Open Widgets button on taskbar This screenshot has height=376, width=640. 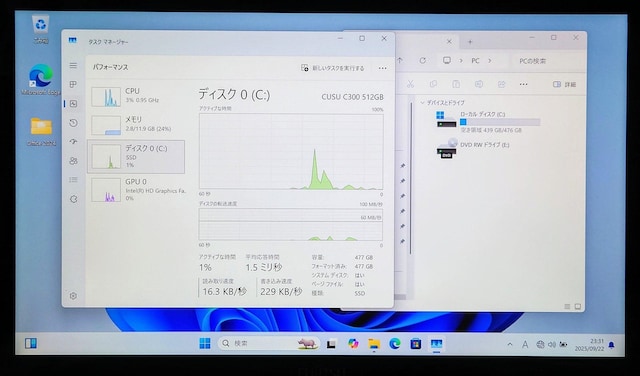click(x=31, y=343)
